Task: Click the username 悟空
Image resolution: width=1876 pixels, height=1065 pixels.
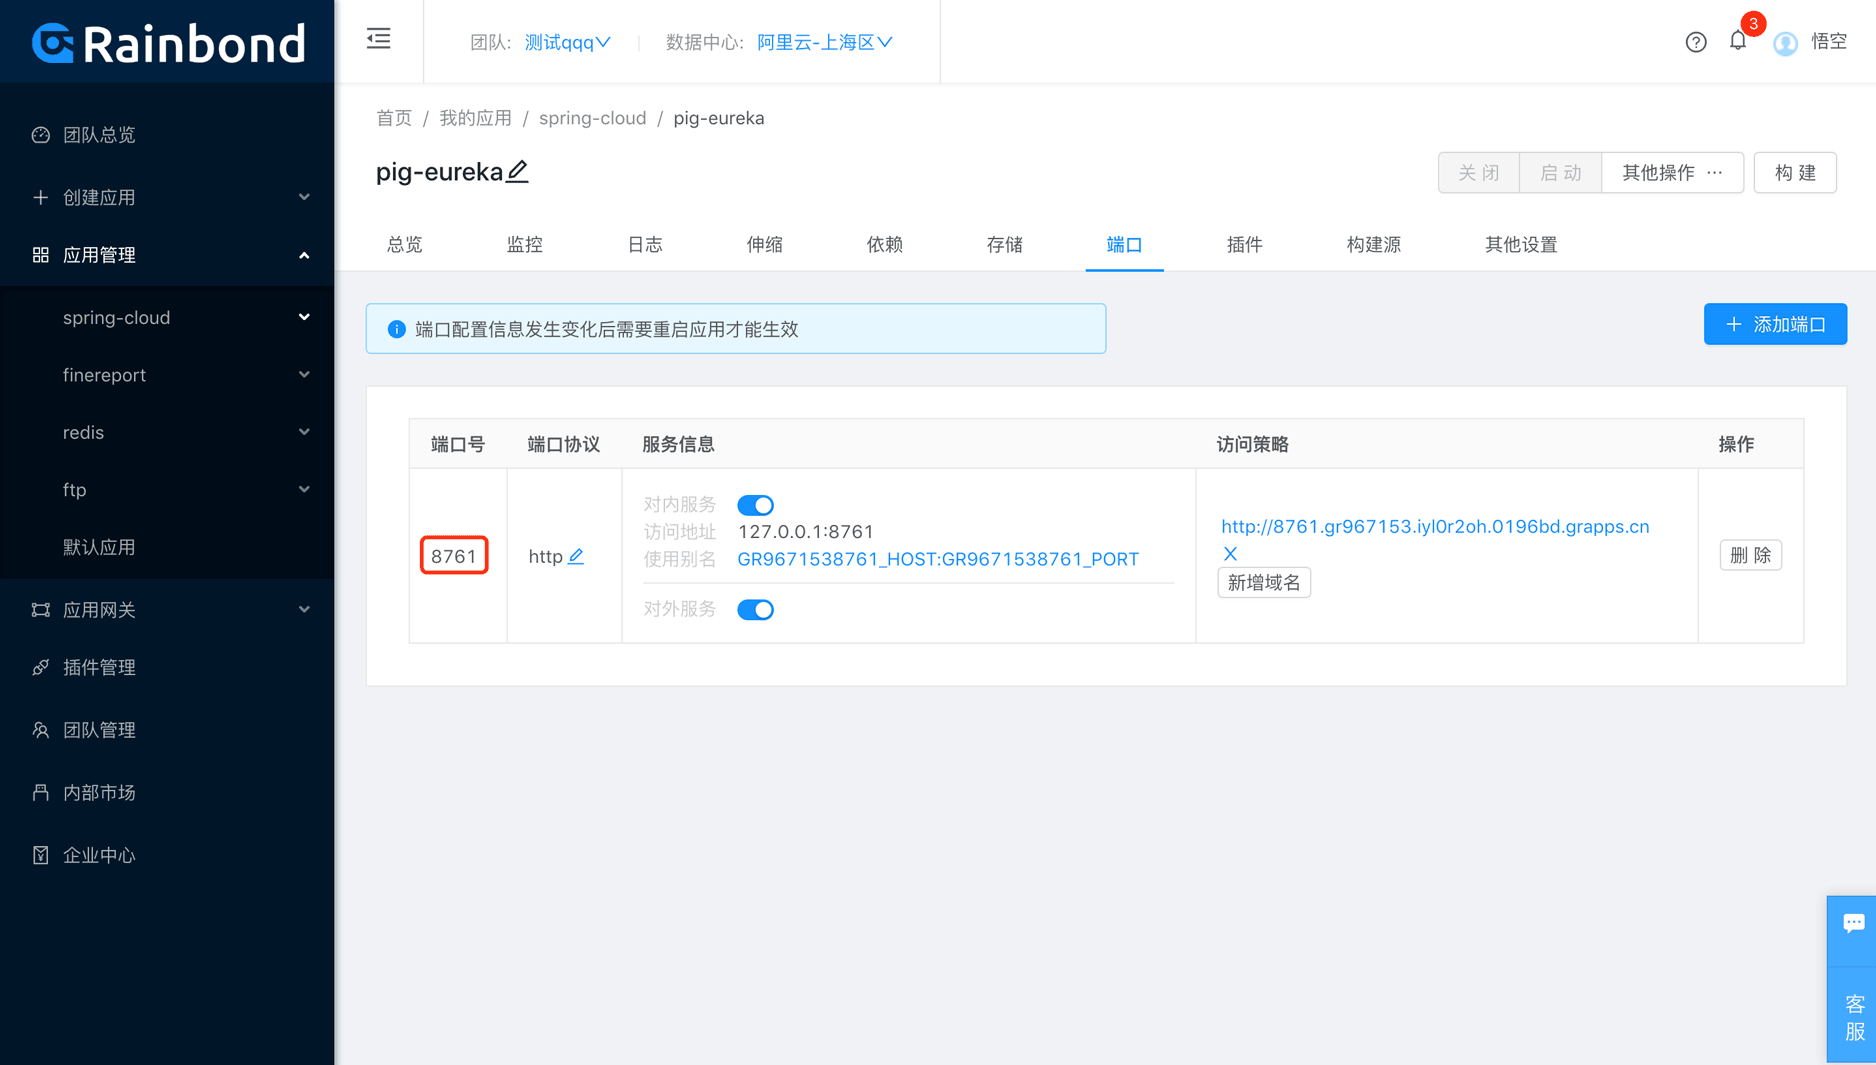Action: pyautogui.click(x=1829, y=42)
